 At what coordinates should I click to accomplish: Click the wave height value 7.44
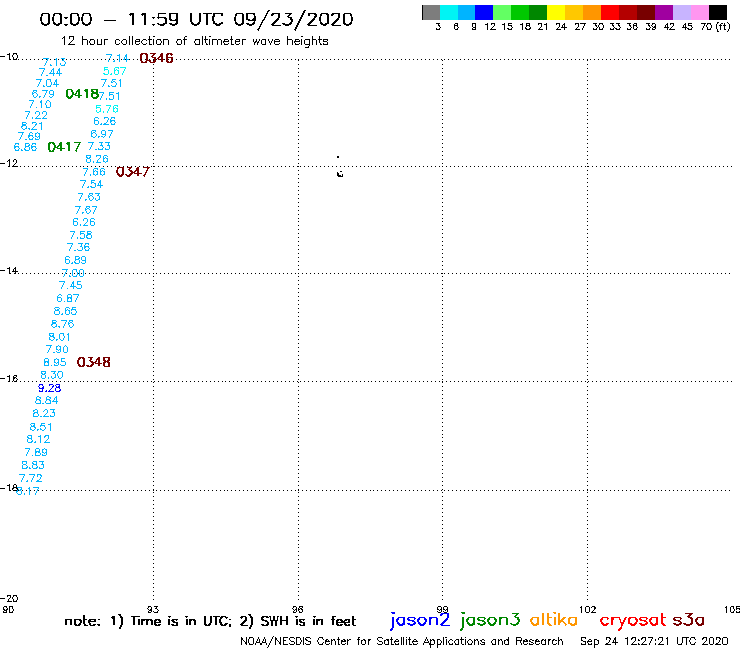pos(50,72)
